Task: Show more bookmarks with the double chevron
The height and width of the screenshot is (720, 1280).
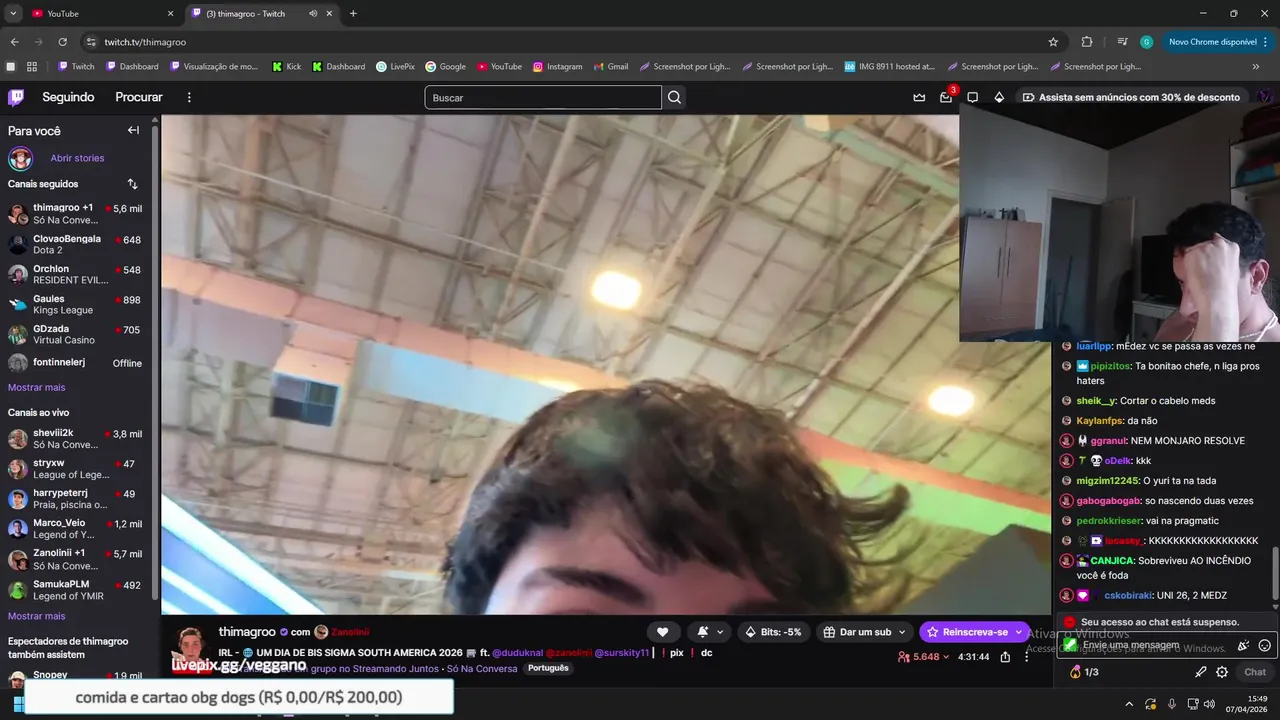Action: tap(1256, 67)
